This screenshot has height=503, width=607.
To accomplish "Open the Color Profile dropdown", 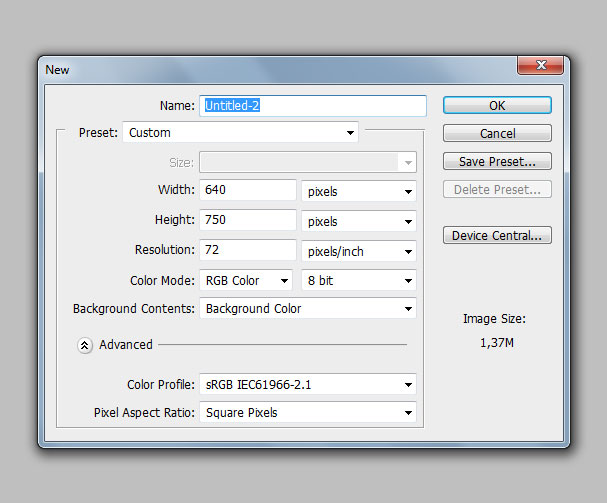I will coord(308,384).
